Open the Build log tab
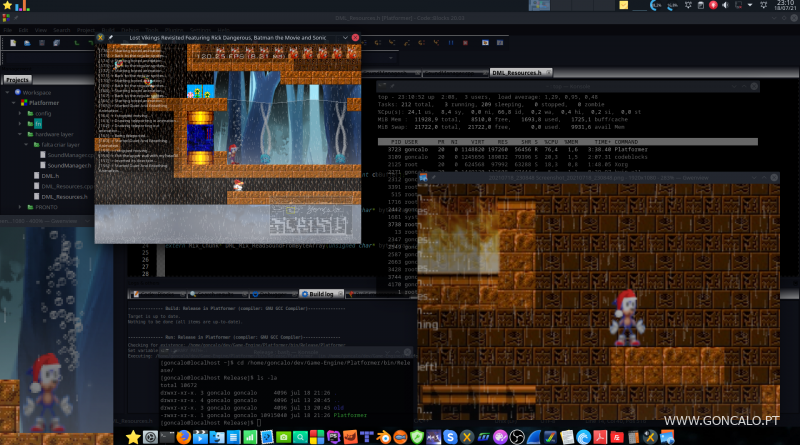Viewport: 800px width, 445px height. pos(322,294)
